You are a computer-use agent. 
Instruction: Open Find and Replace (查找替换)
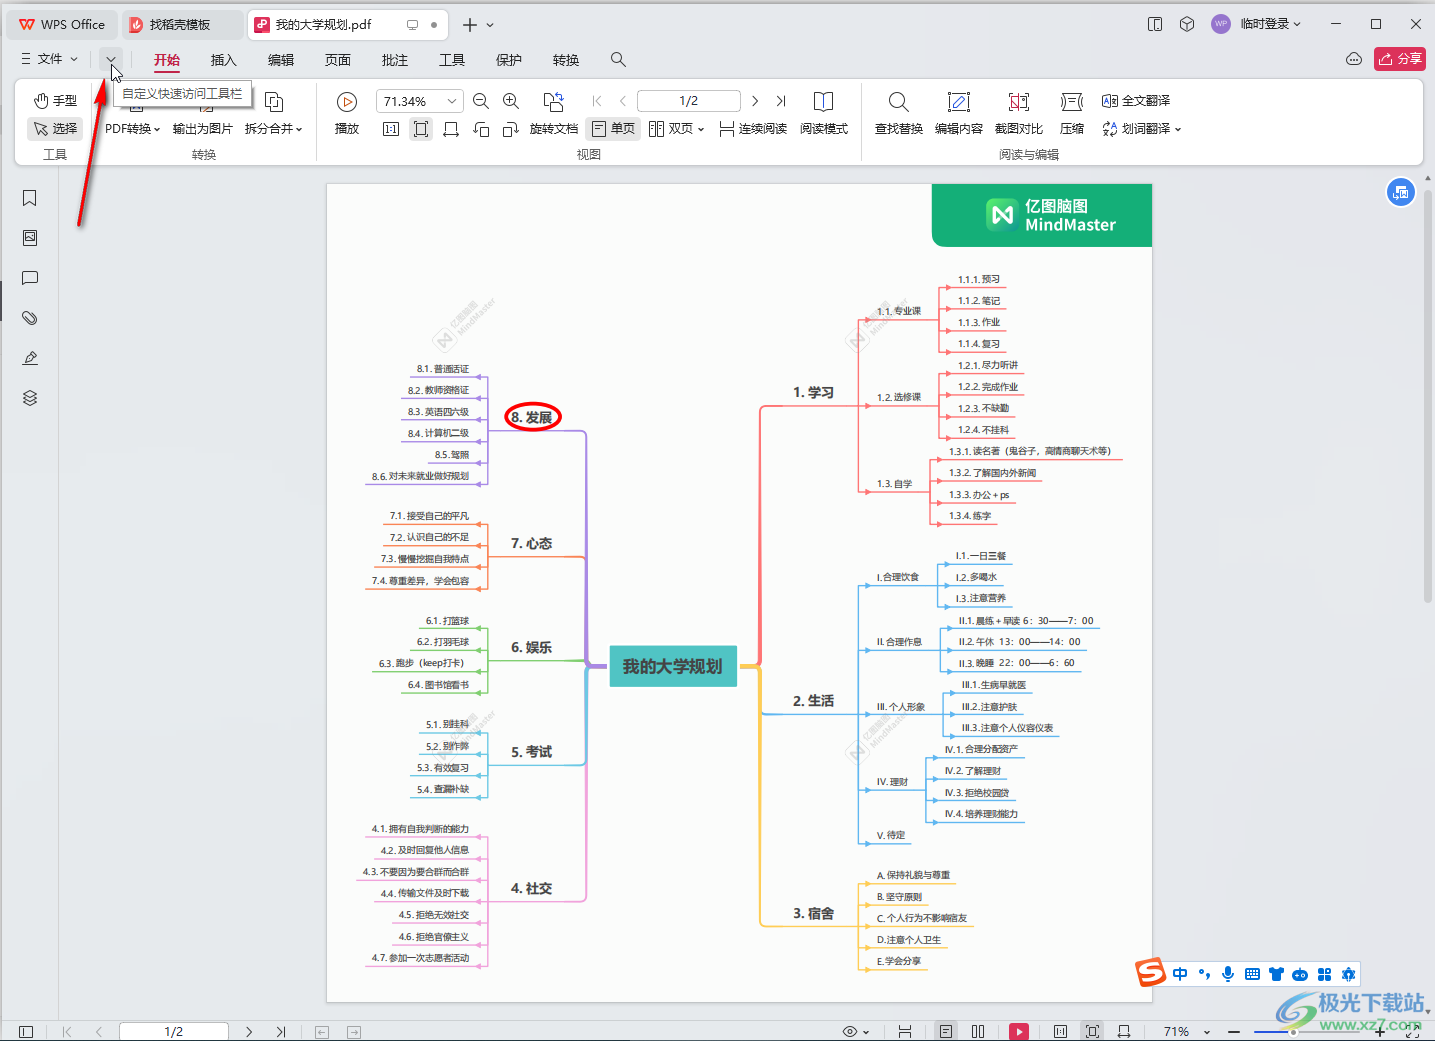point(899,114)
